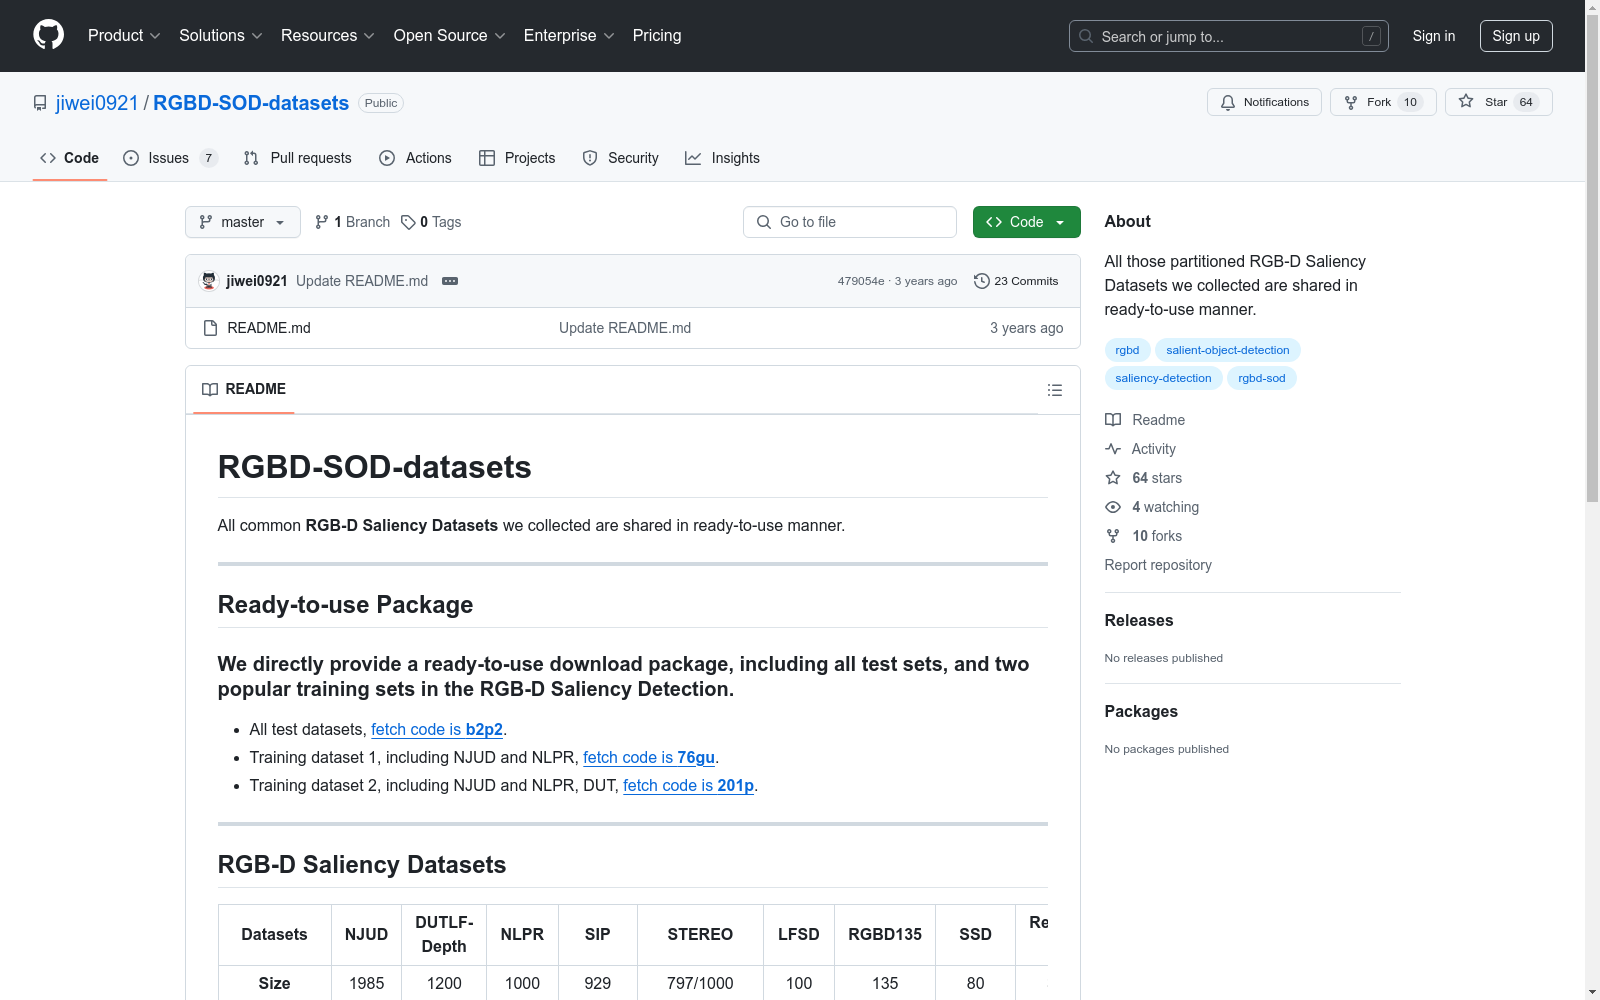This screenshot has width=1600, height=1000.
Task: Click the 'Search or jump to...' field
Action: point(1229,36)
